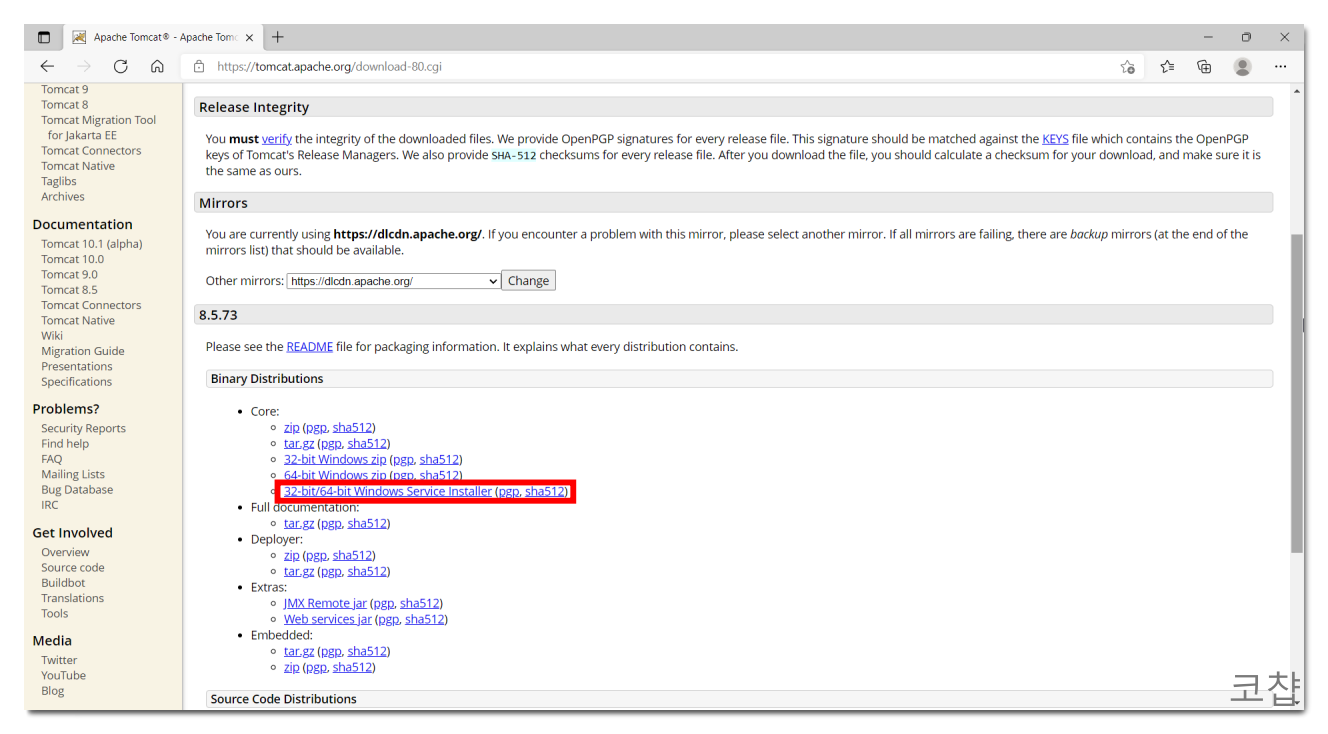
Task: Click the Change mirror button
Action: click(x=528, y=281)
